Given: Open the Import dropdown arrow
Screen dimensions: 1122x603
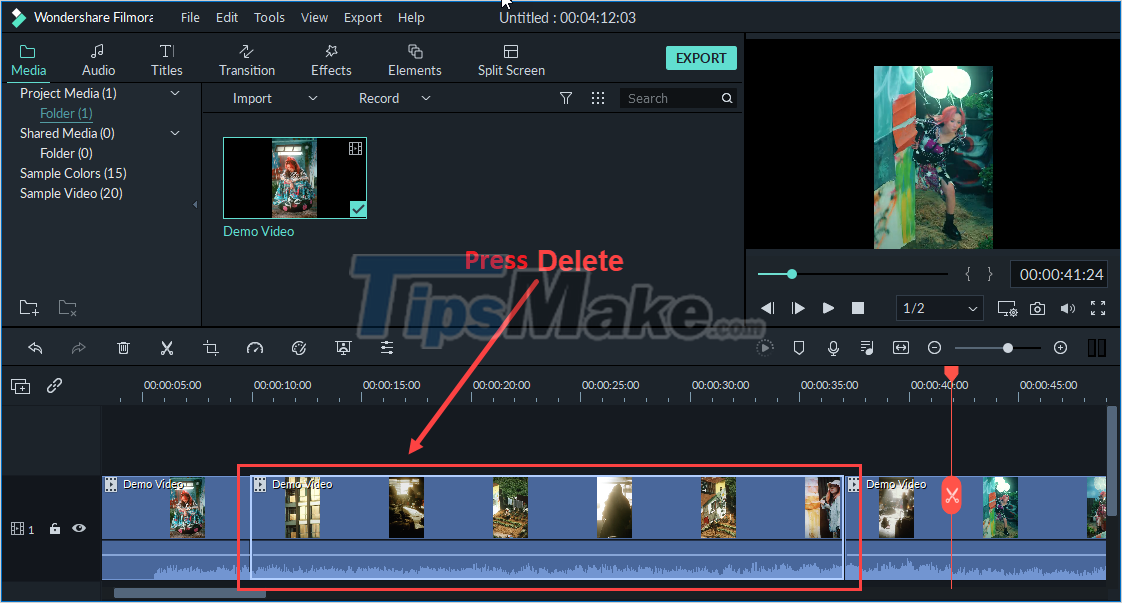Looking at the screenshot, I should coord(312,98).
